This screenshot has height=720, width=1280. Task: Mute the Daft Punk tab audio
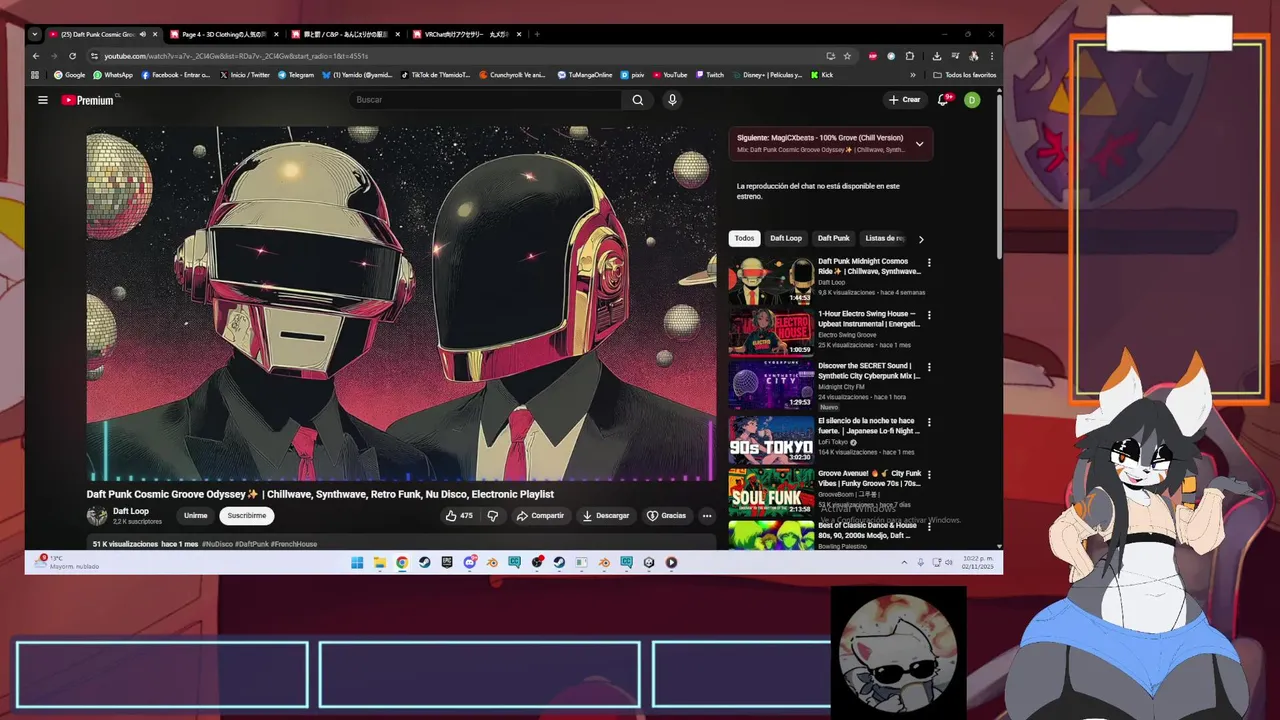143,34
